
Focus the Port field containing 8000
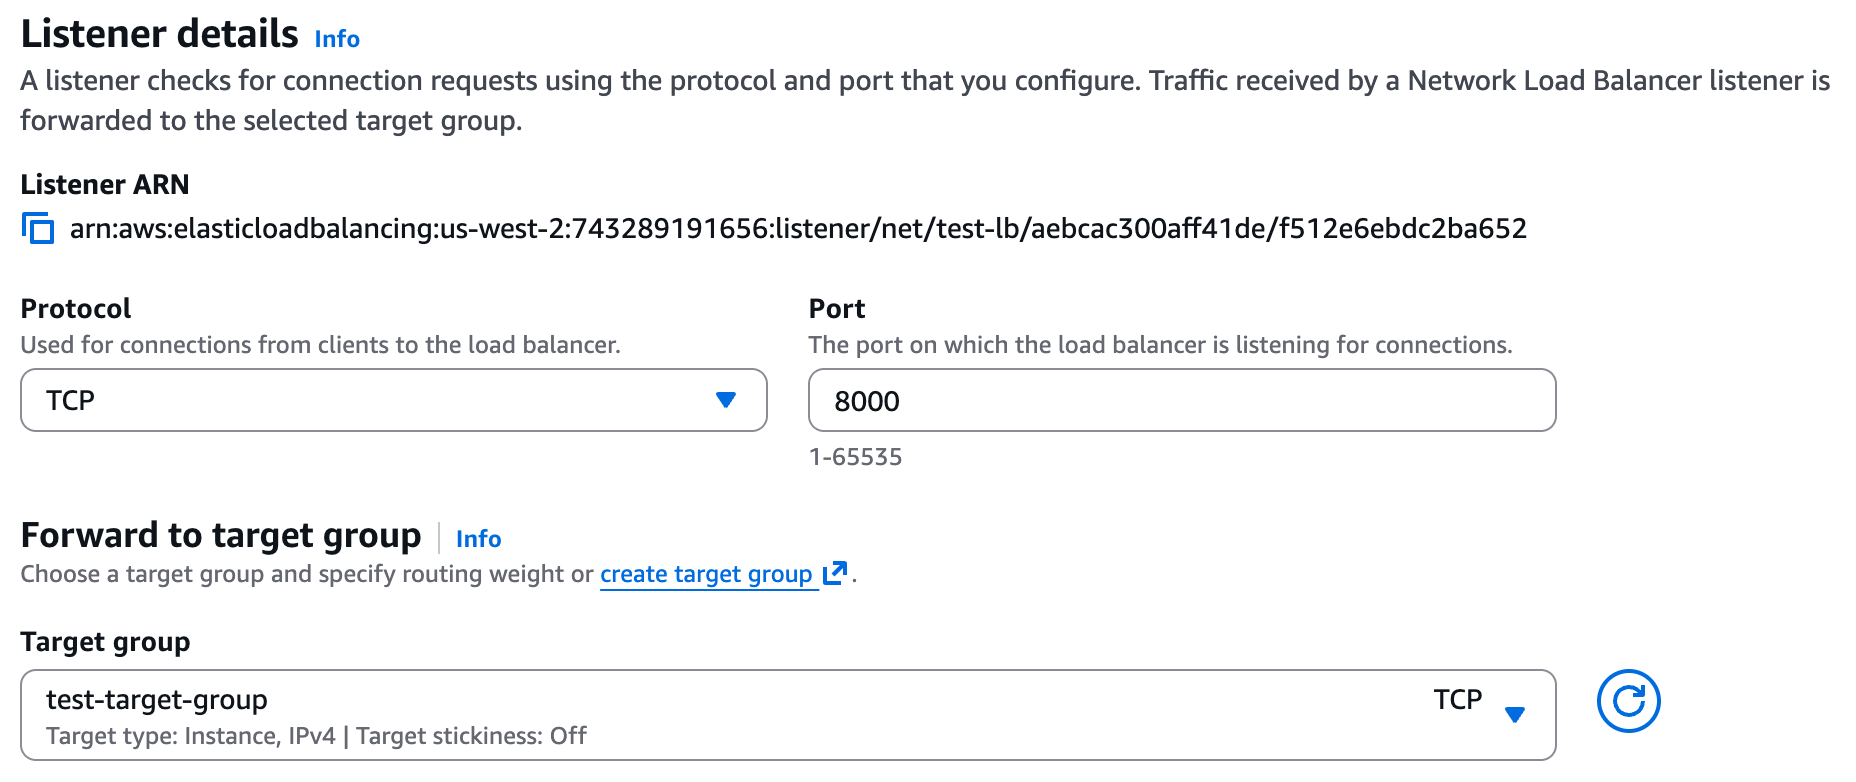(1180, 400)
